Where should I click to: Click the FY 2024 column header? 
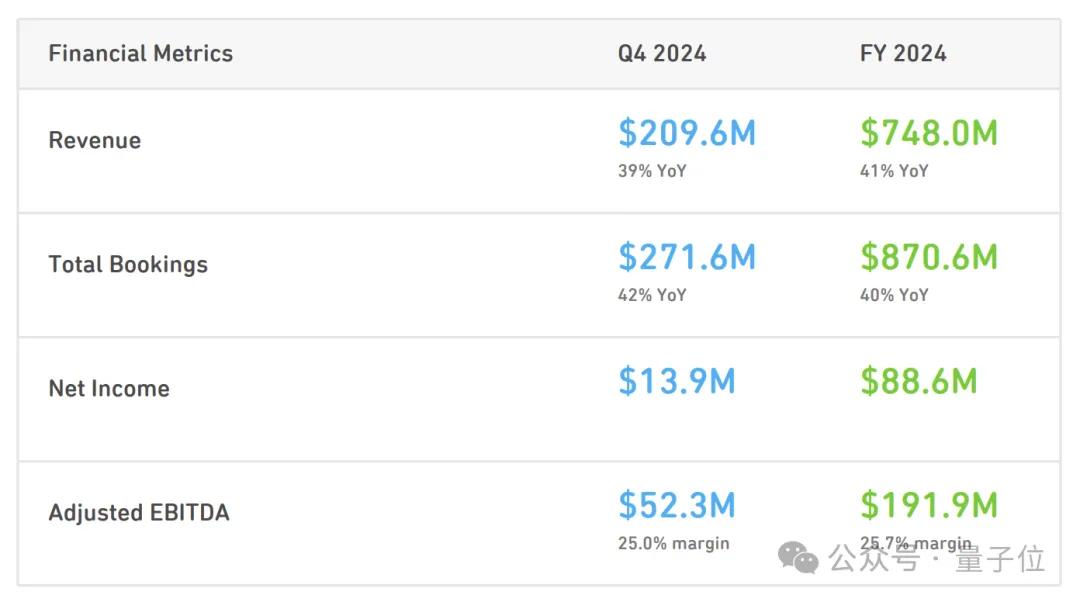coord(903,54)
